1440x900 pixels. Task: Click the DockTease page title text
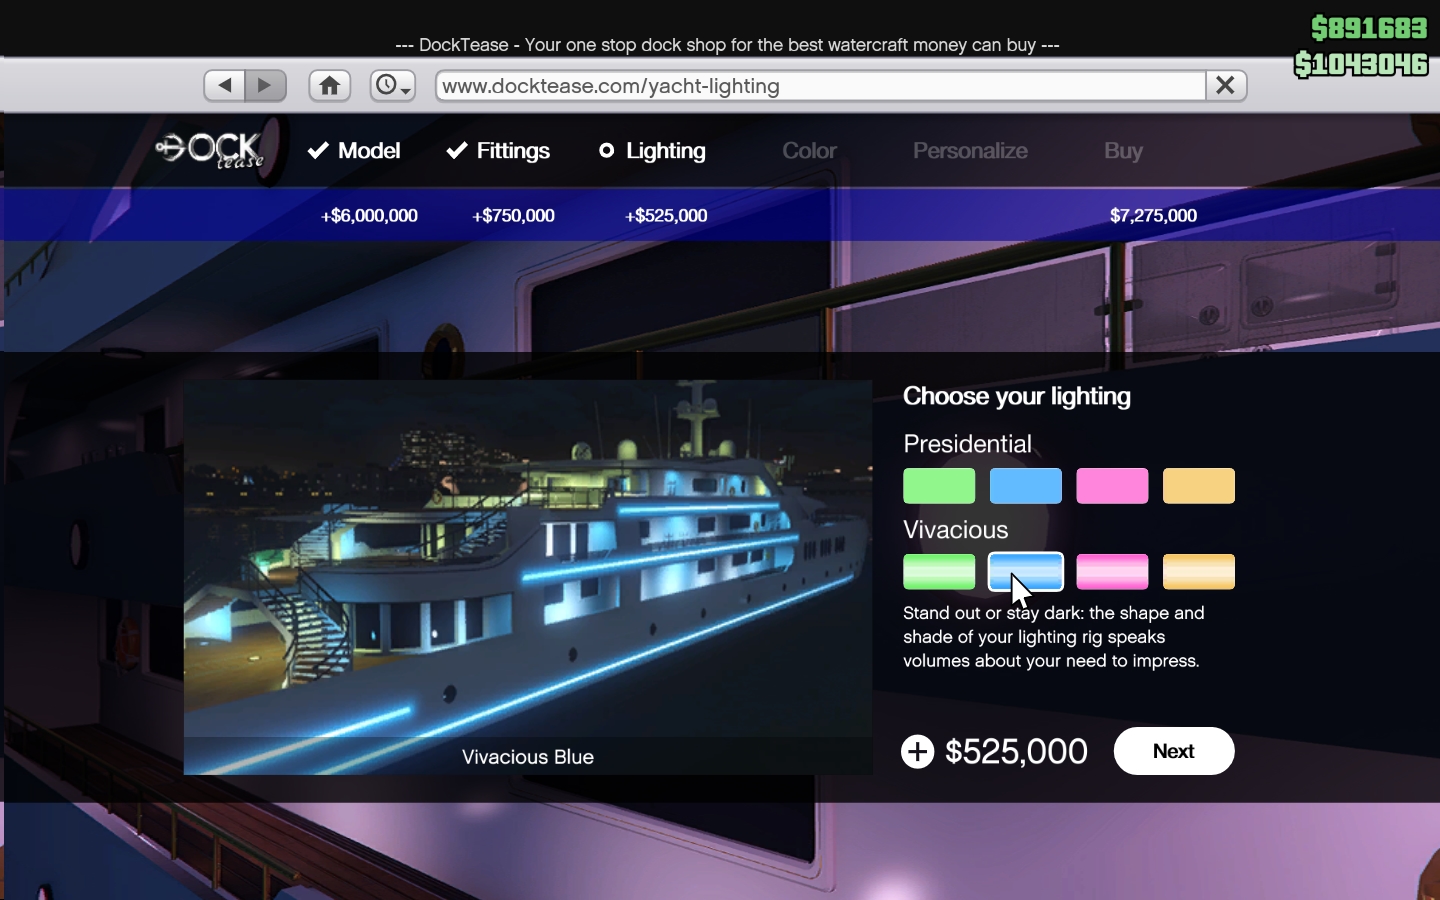tap(727, 45)
